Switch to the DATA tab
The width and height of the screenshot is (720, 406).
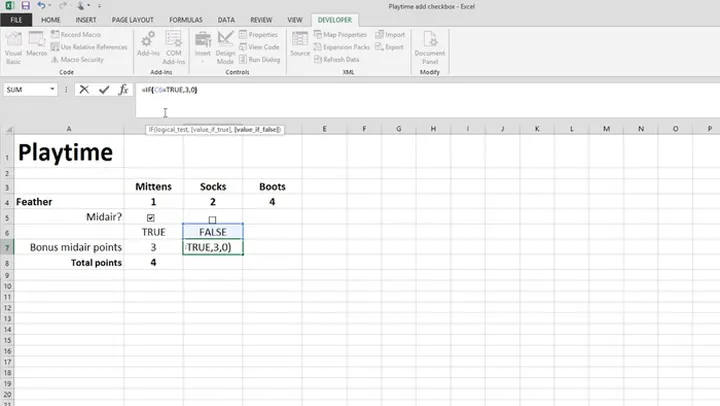[226, 20]
